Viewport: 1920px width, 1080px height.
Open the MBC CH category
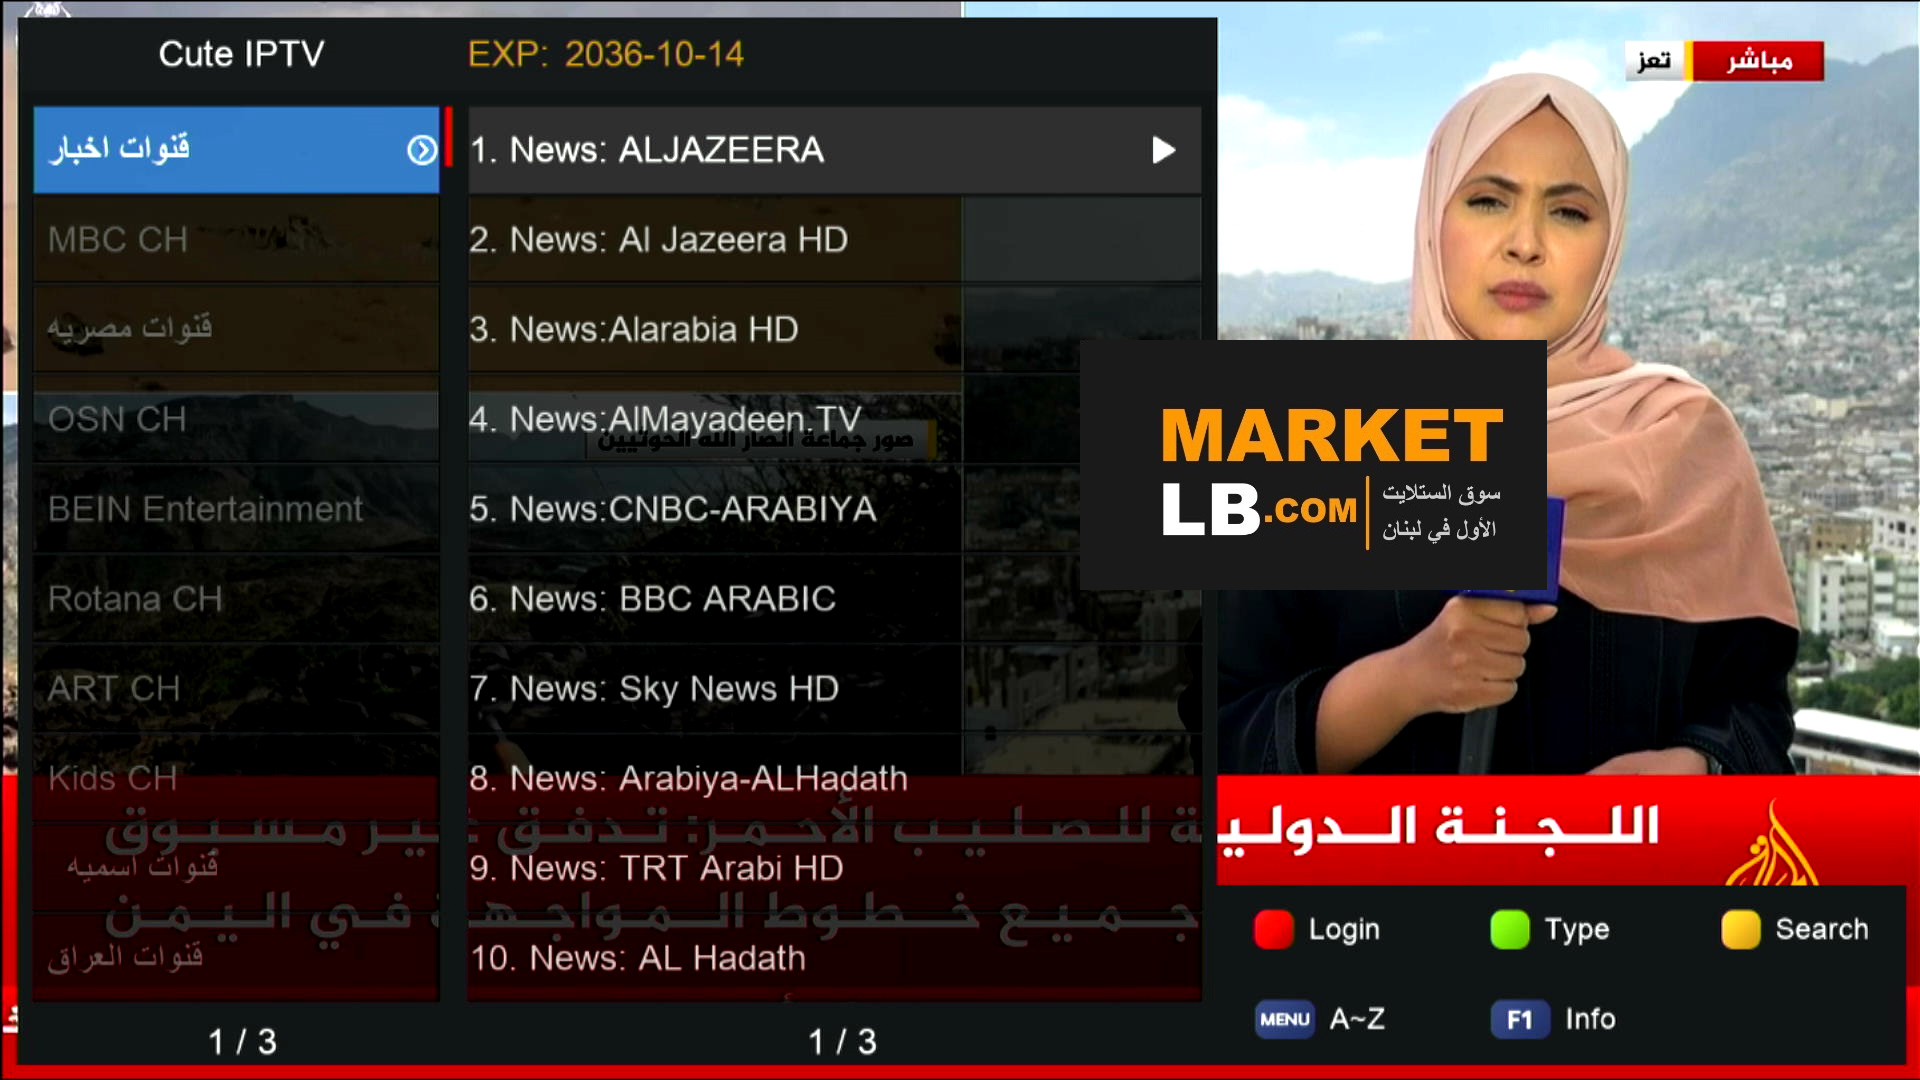(236, 240)
